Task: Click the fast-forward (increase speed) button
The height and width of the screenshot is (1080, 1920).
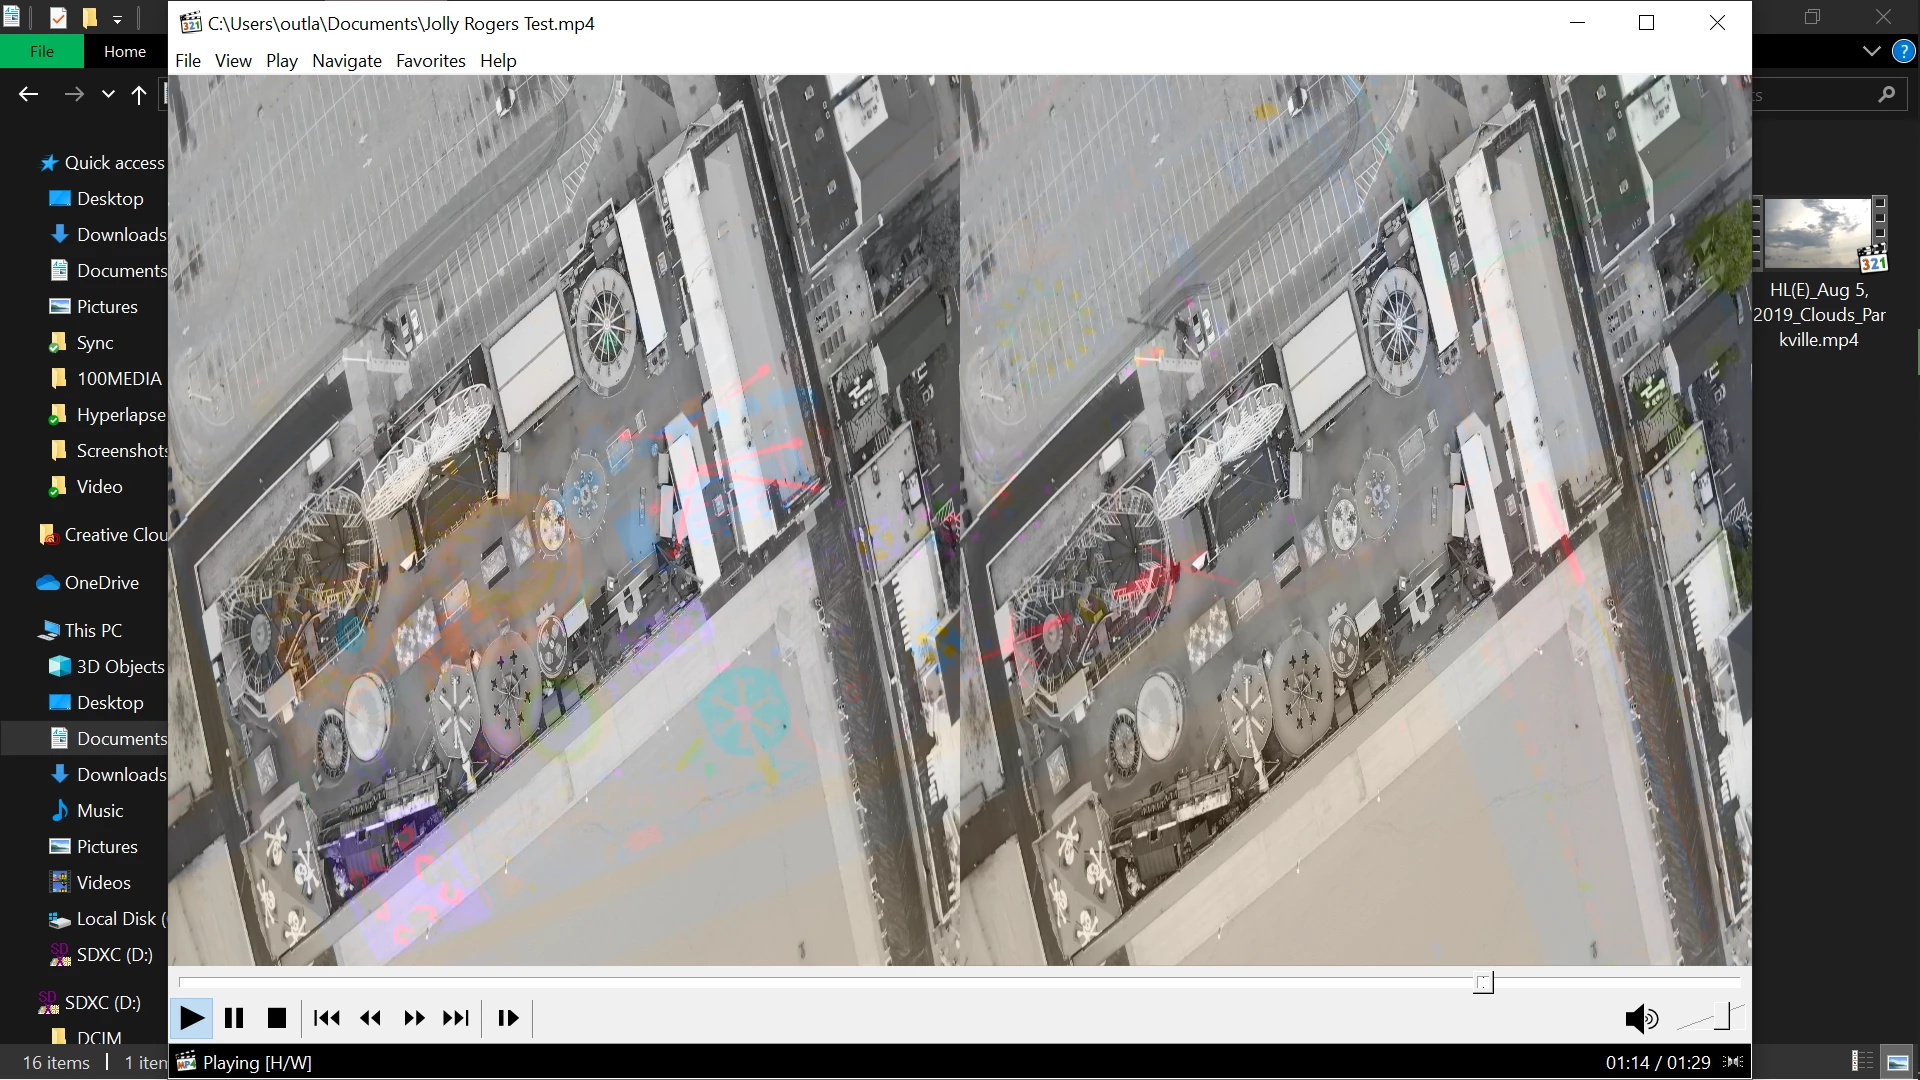Action: 414,1018
